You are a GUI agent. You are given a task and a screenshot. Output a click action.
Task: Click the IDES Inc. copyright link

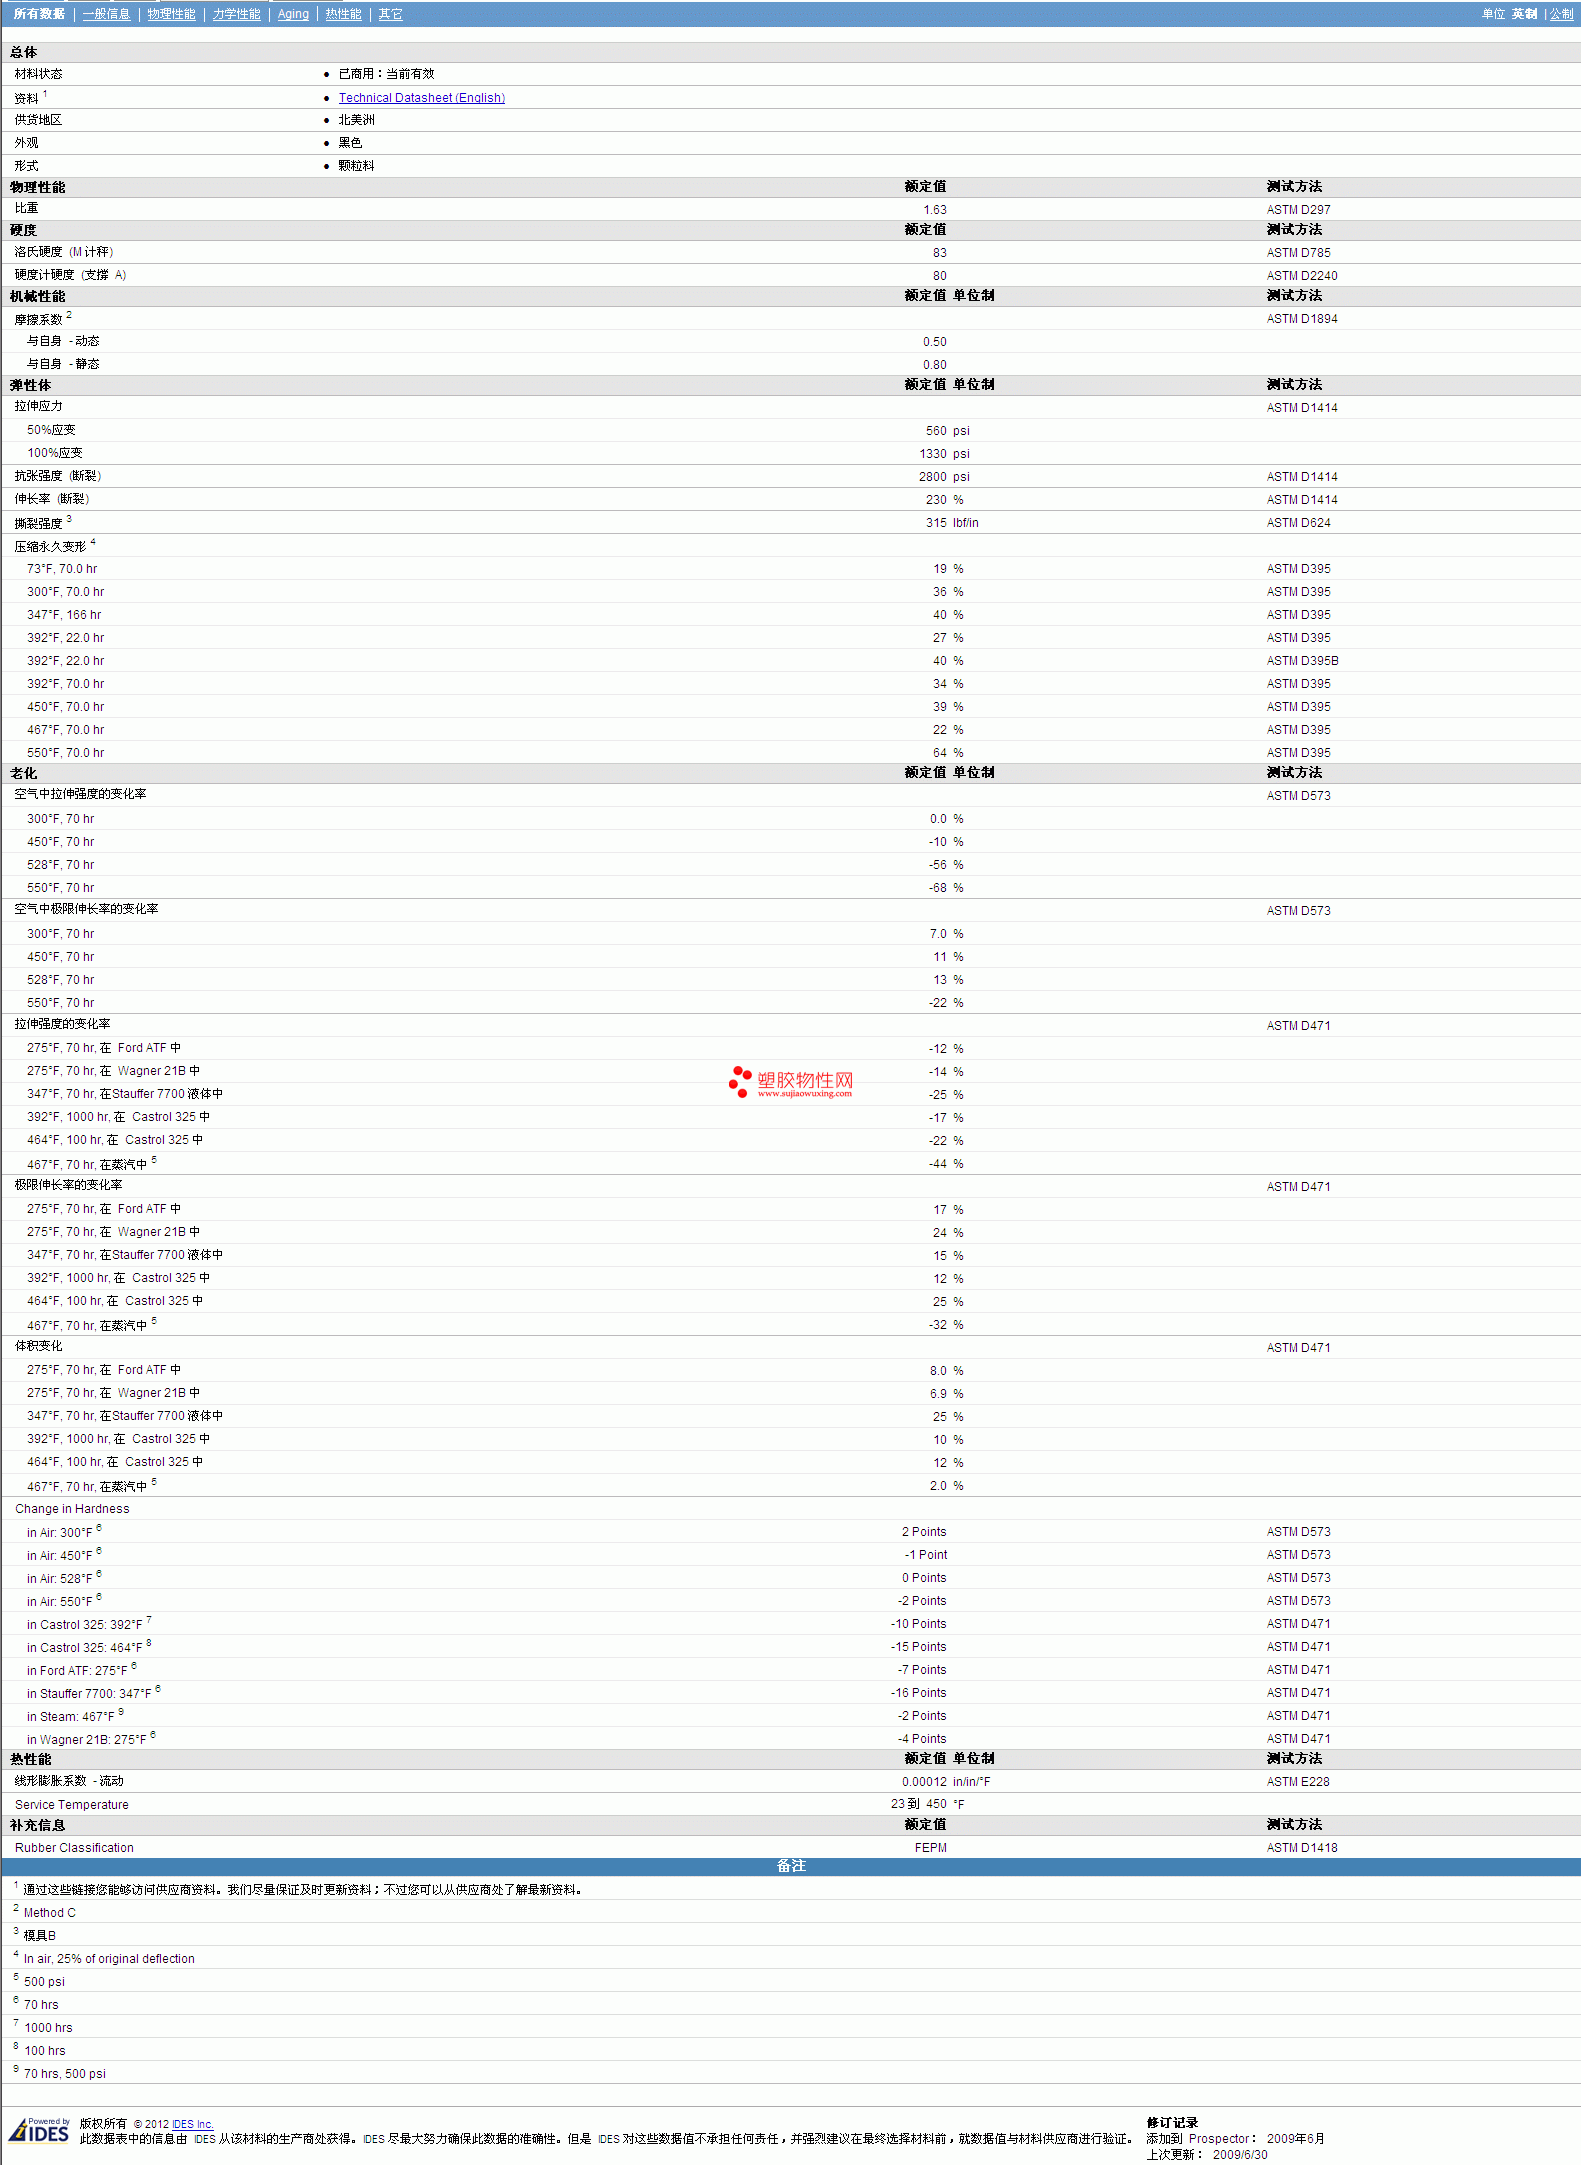[192, 2124]
